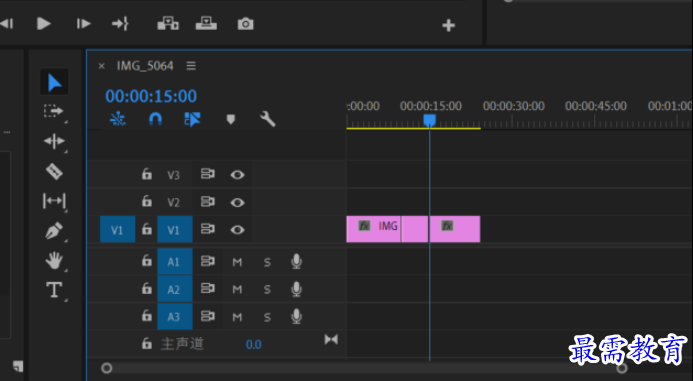Solo track A1
The width and height of the screenshot is (693, 381).
click(267, 262)
